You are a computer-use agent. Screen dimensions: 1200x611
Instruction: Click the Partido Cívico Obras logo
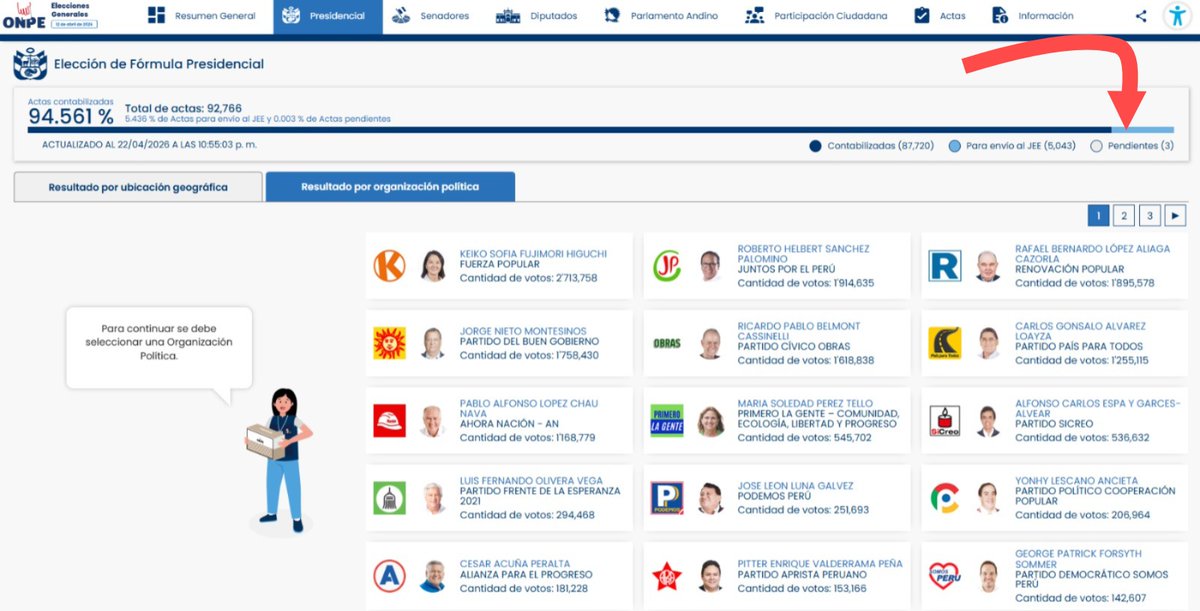[667, 343]
